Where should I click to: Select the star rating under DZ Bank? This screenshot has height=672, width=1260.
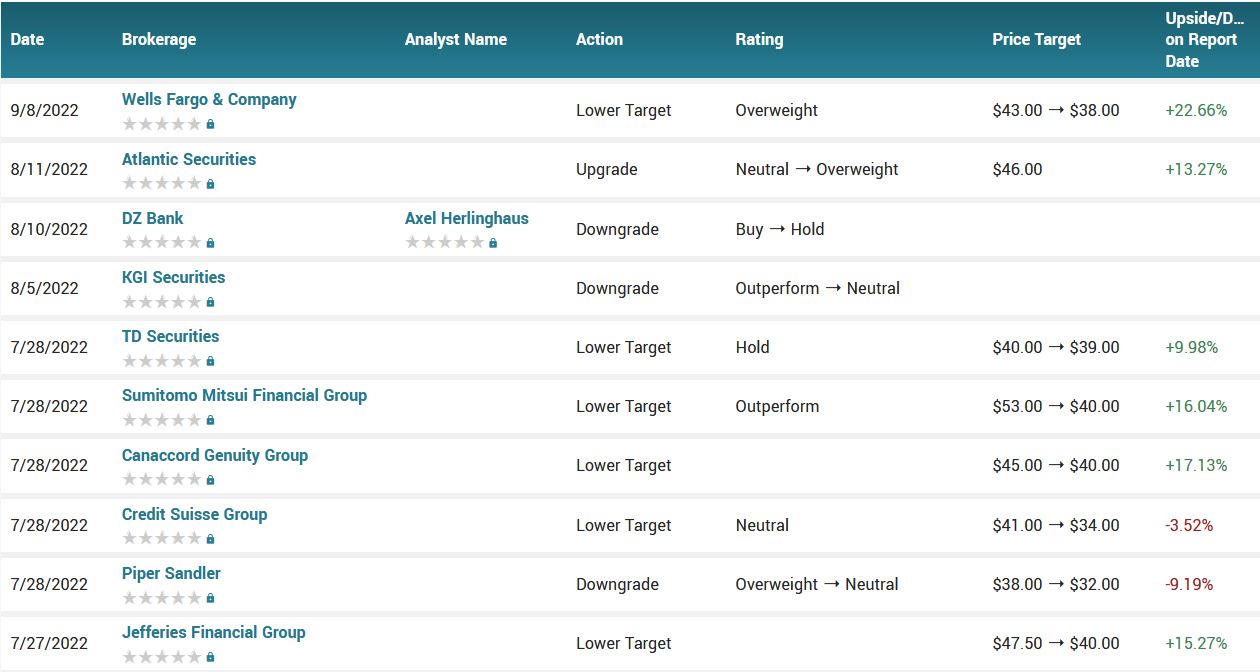pyautogui.click(x=161, y=242)
